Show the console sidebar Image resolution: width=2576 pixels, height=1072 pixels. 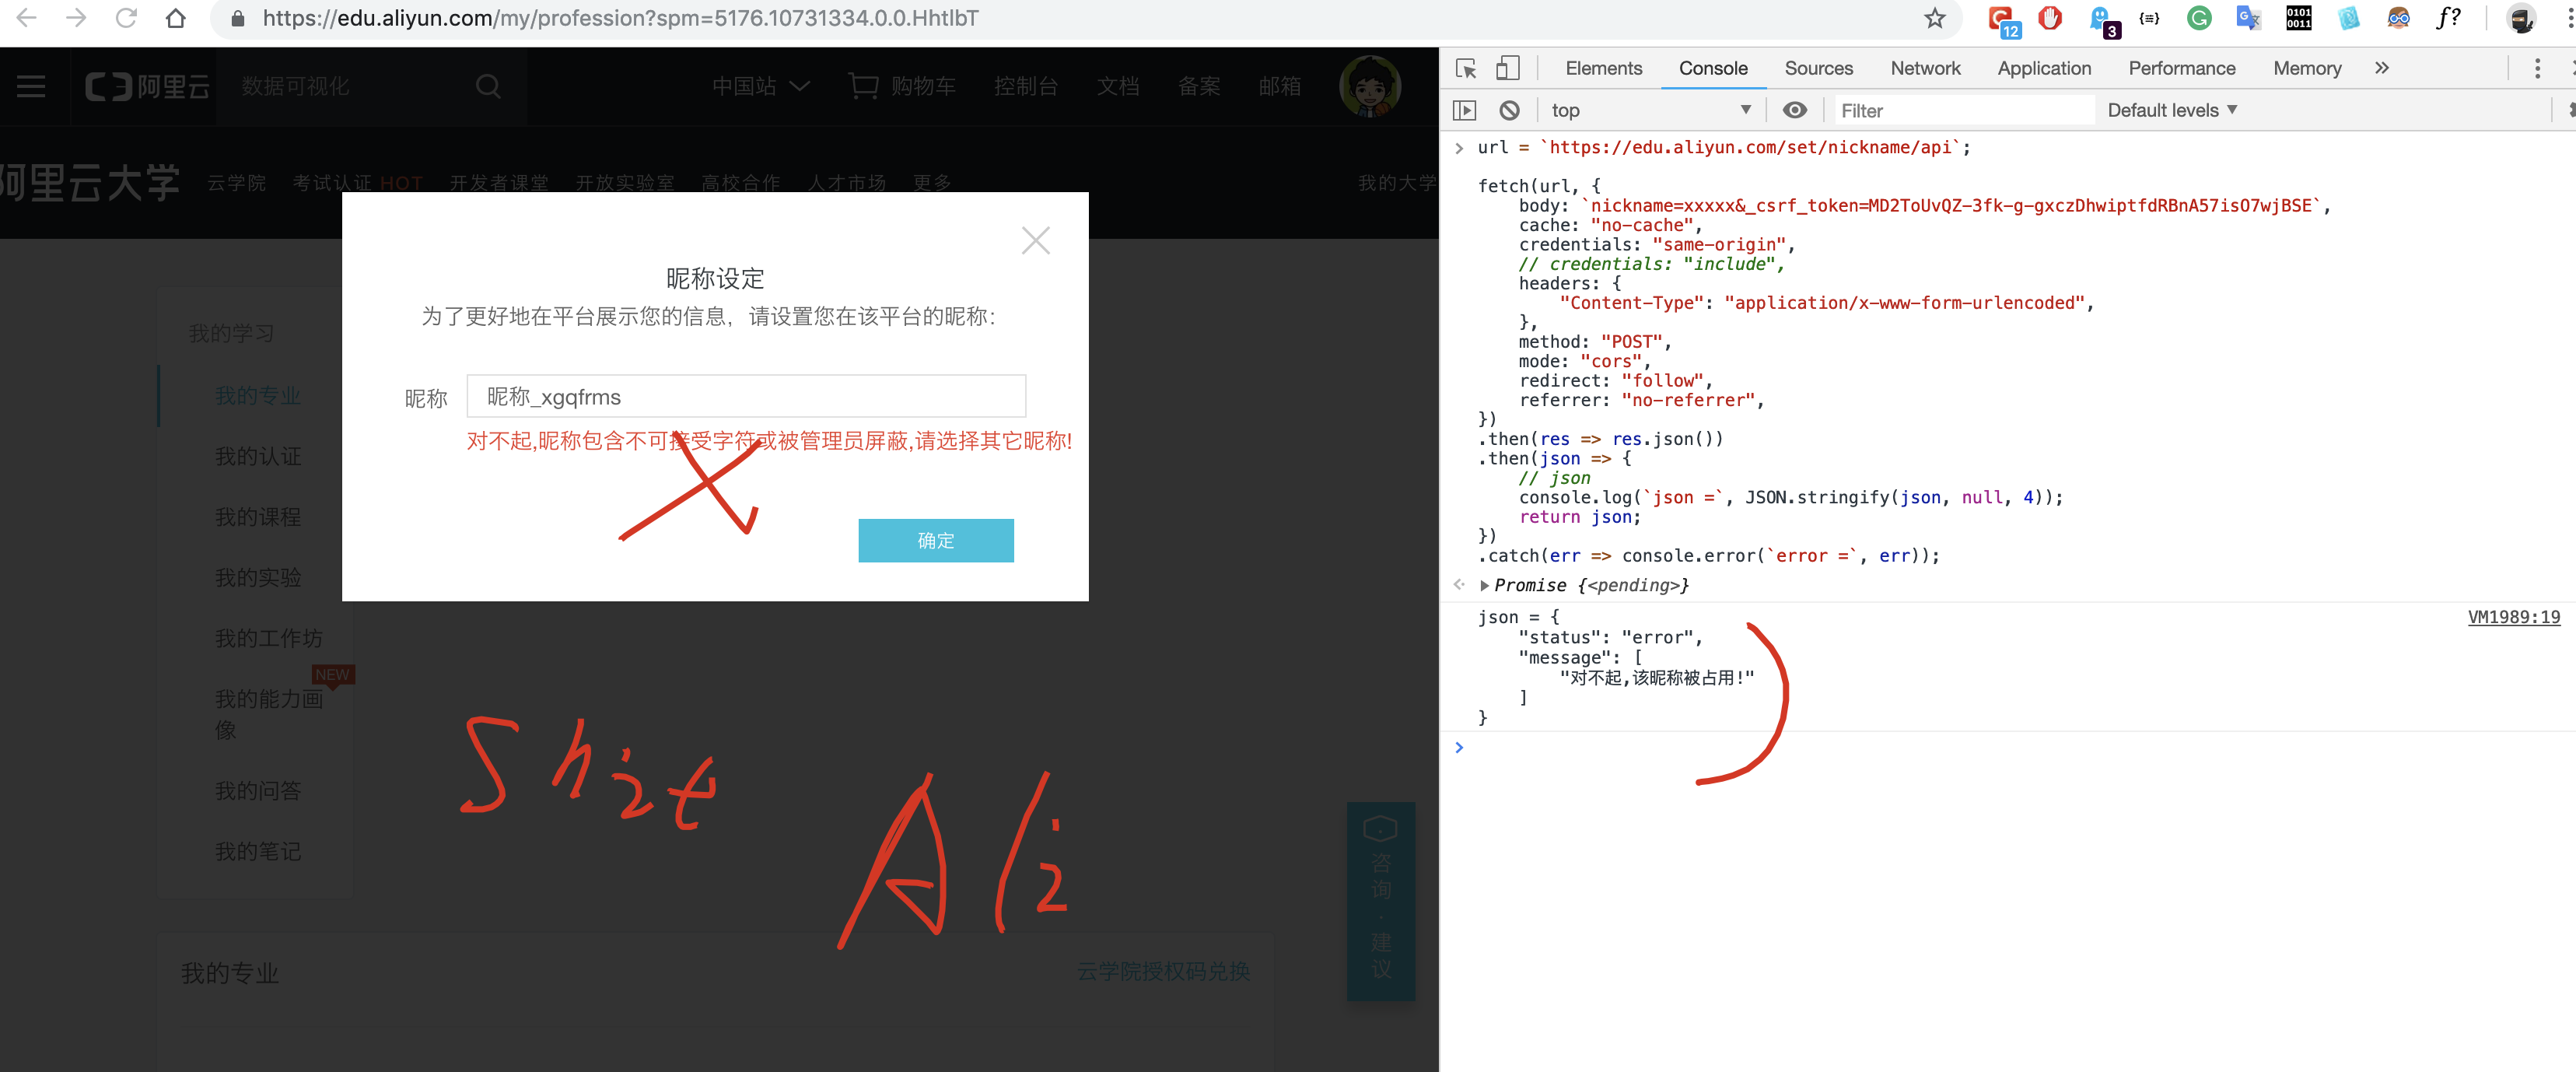1464,110
